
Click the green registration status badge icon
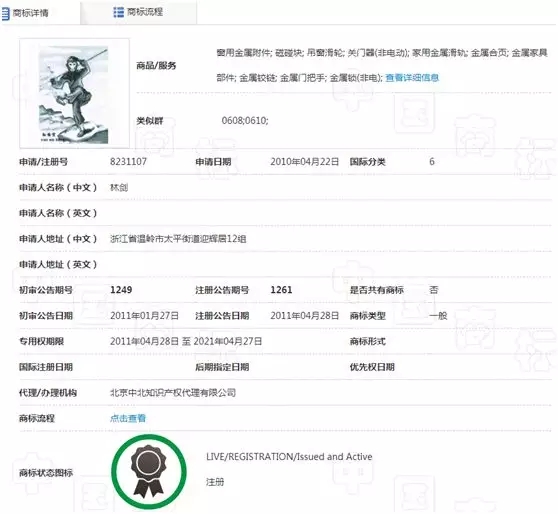149,471
